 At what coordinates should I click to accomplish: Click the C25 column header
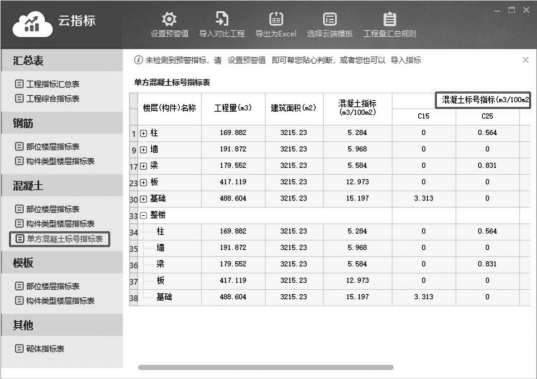tap(487, 116)
